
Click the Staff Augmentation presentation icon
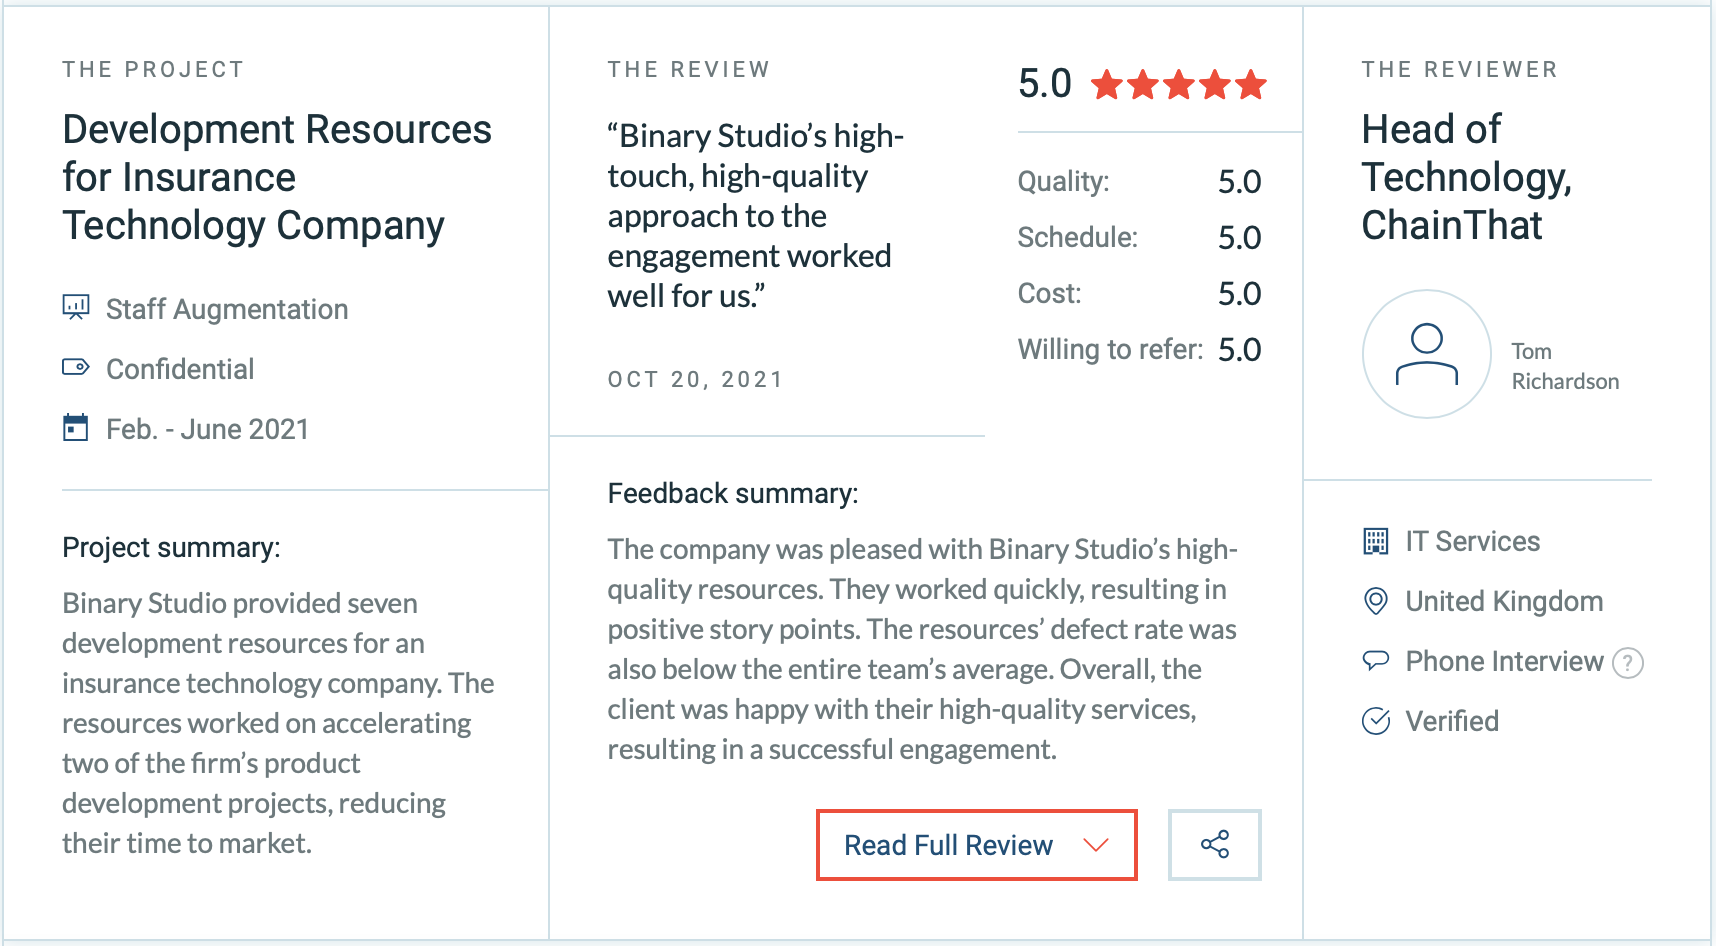click(76, 307)
